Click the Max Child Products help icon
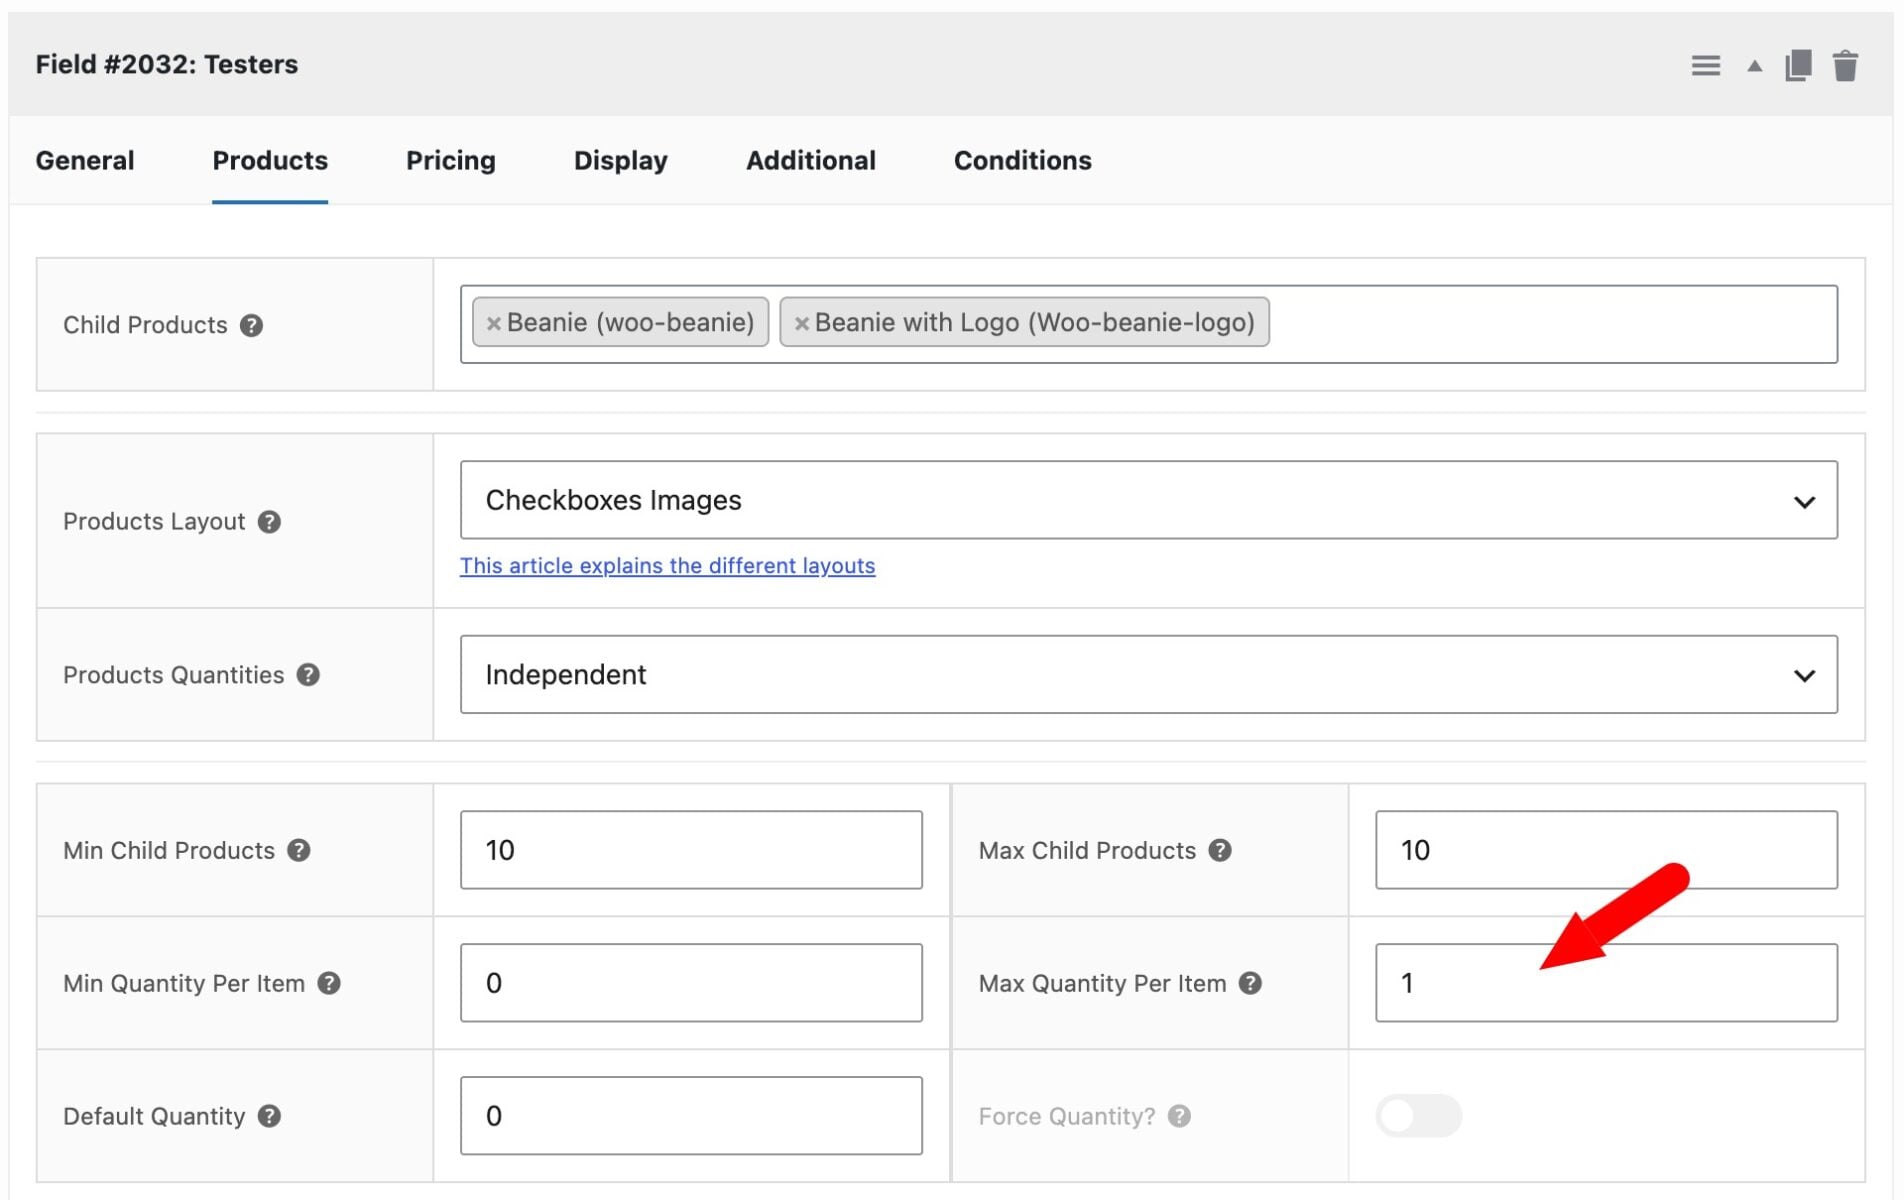 click(1220, 850)
